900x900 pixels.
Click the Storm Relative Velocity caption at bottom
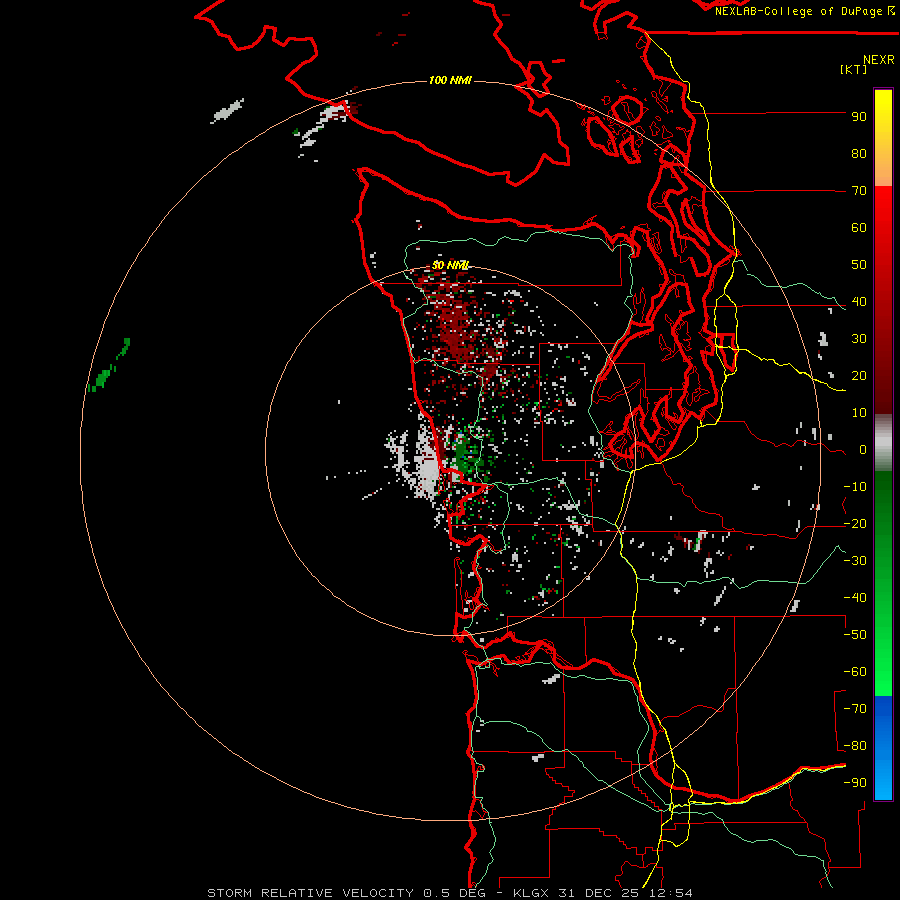pyautogui.click(x=449, y=893)
